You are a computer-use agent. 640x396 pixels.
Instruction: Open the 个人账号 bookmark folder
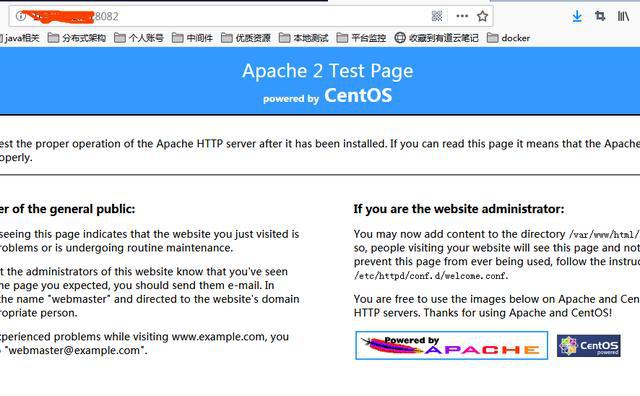(139, 38)
